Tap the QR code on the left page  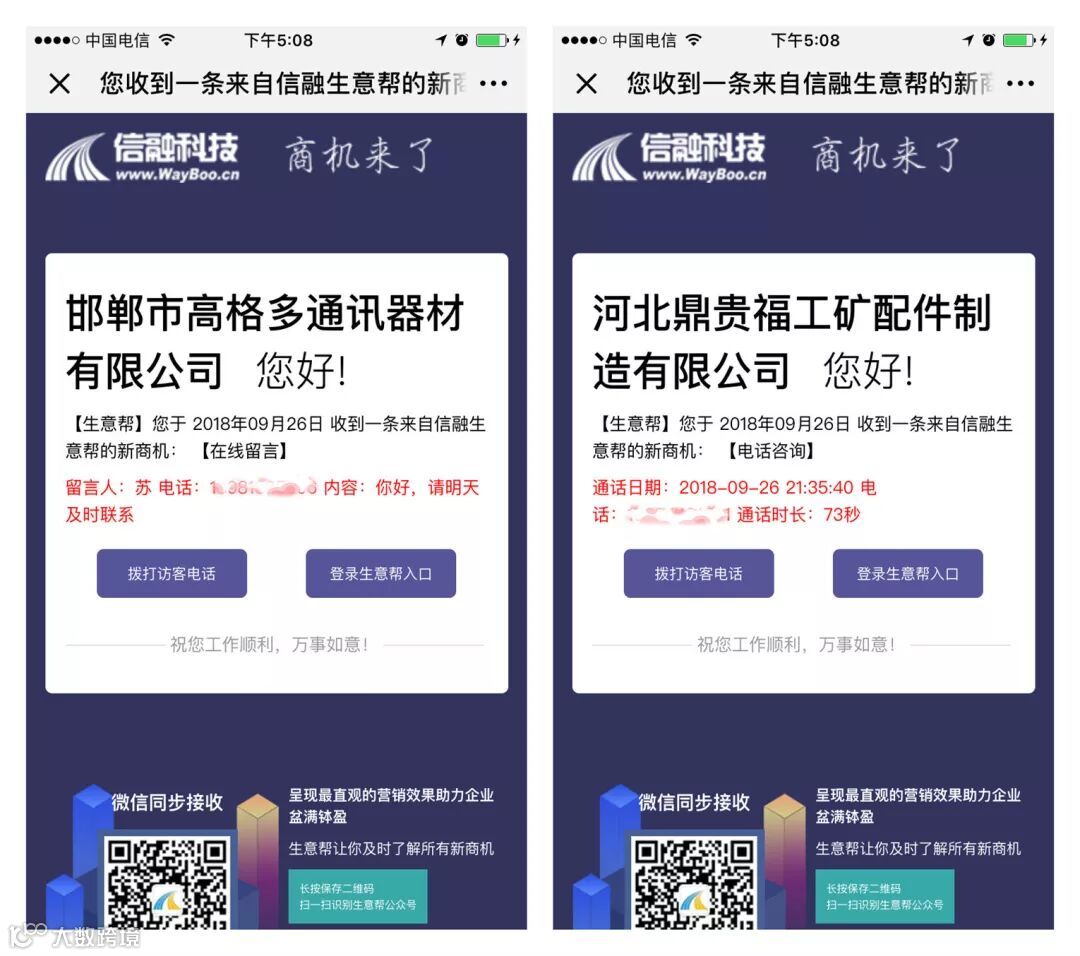[167, 883]
